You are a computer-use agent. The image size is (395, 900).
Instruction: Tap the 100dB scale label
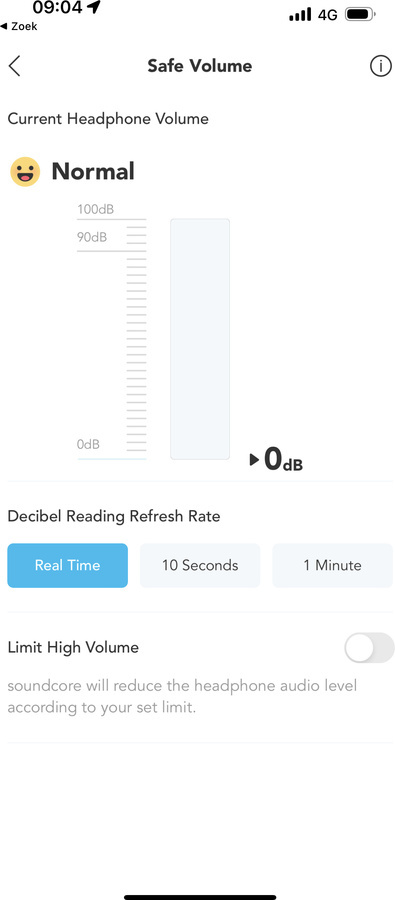pyautogui.click(x=95, y=210)
